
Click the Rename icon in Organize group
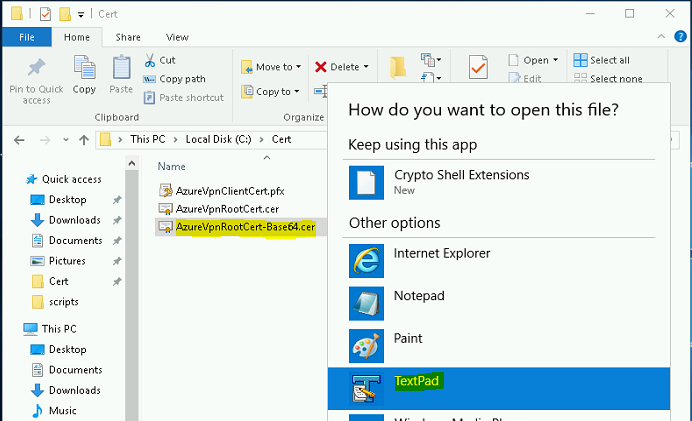point(321,91)
